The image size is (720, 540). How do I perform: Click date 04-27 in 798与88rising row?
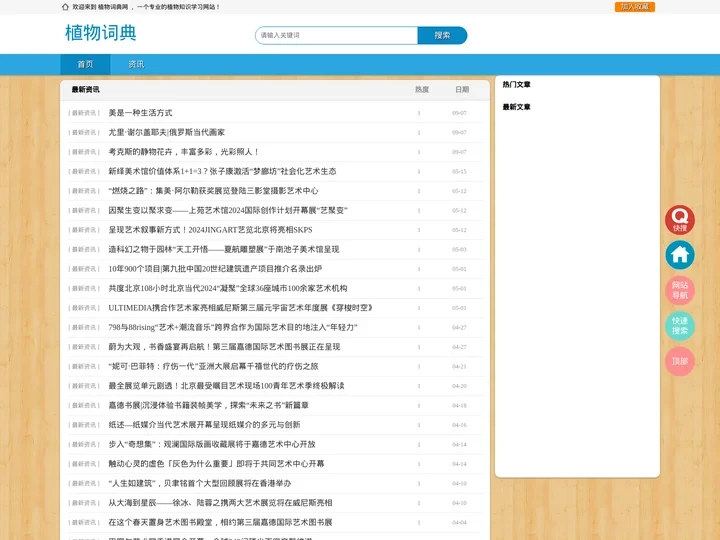[459, 328]
